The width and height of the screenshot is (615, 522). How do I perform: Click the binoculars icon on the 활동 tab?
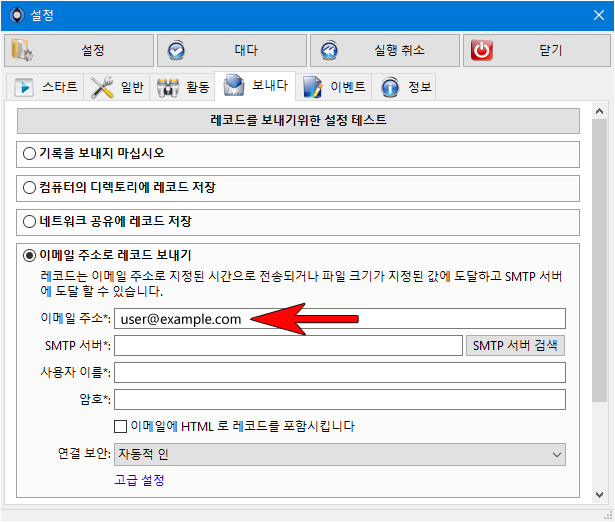pos(168,87)
